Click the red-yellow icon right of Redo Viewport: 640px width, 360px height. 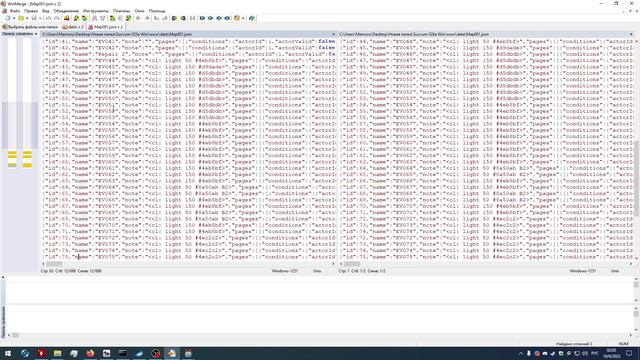[67, 18]
